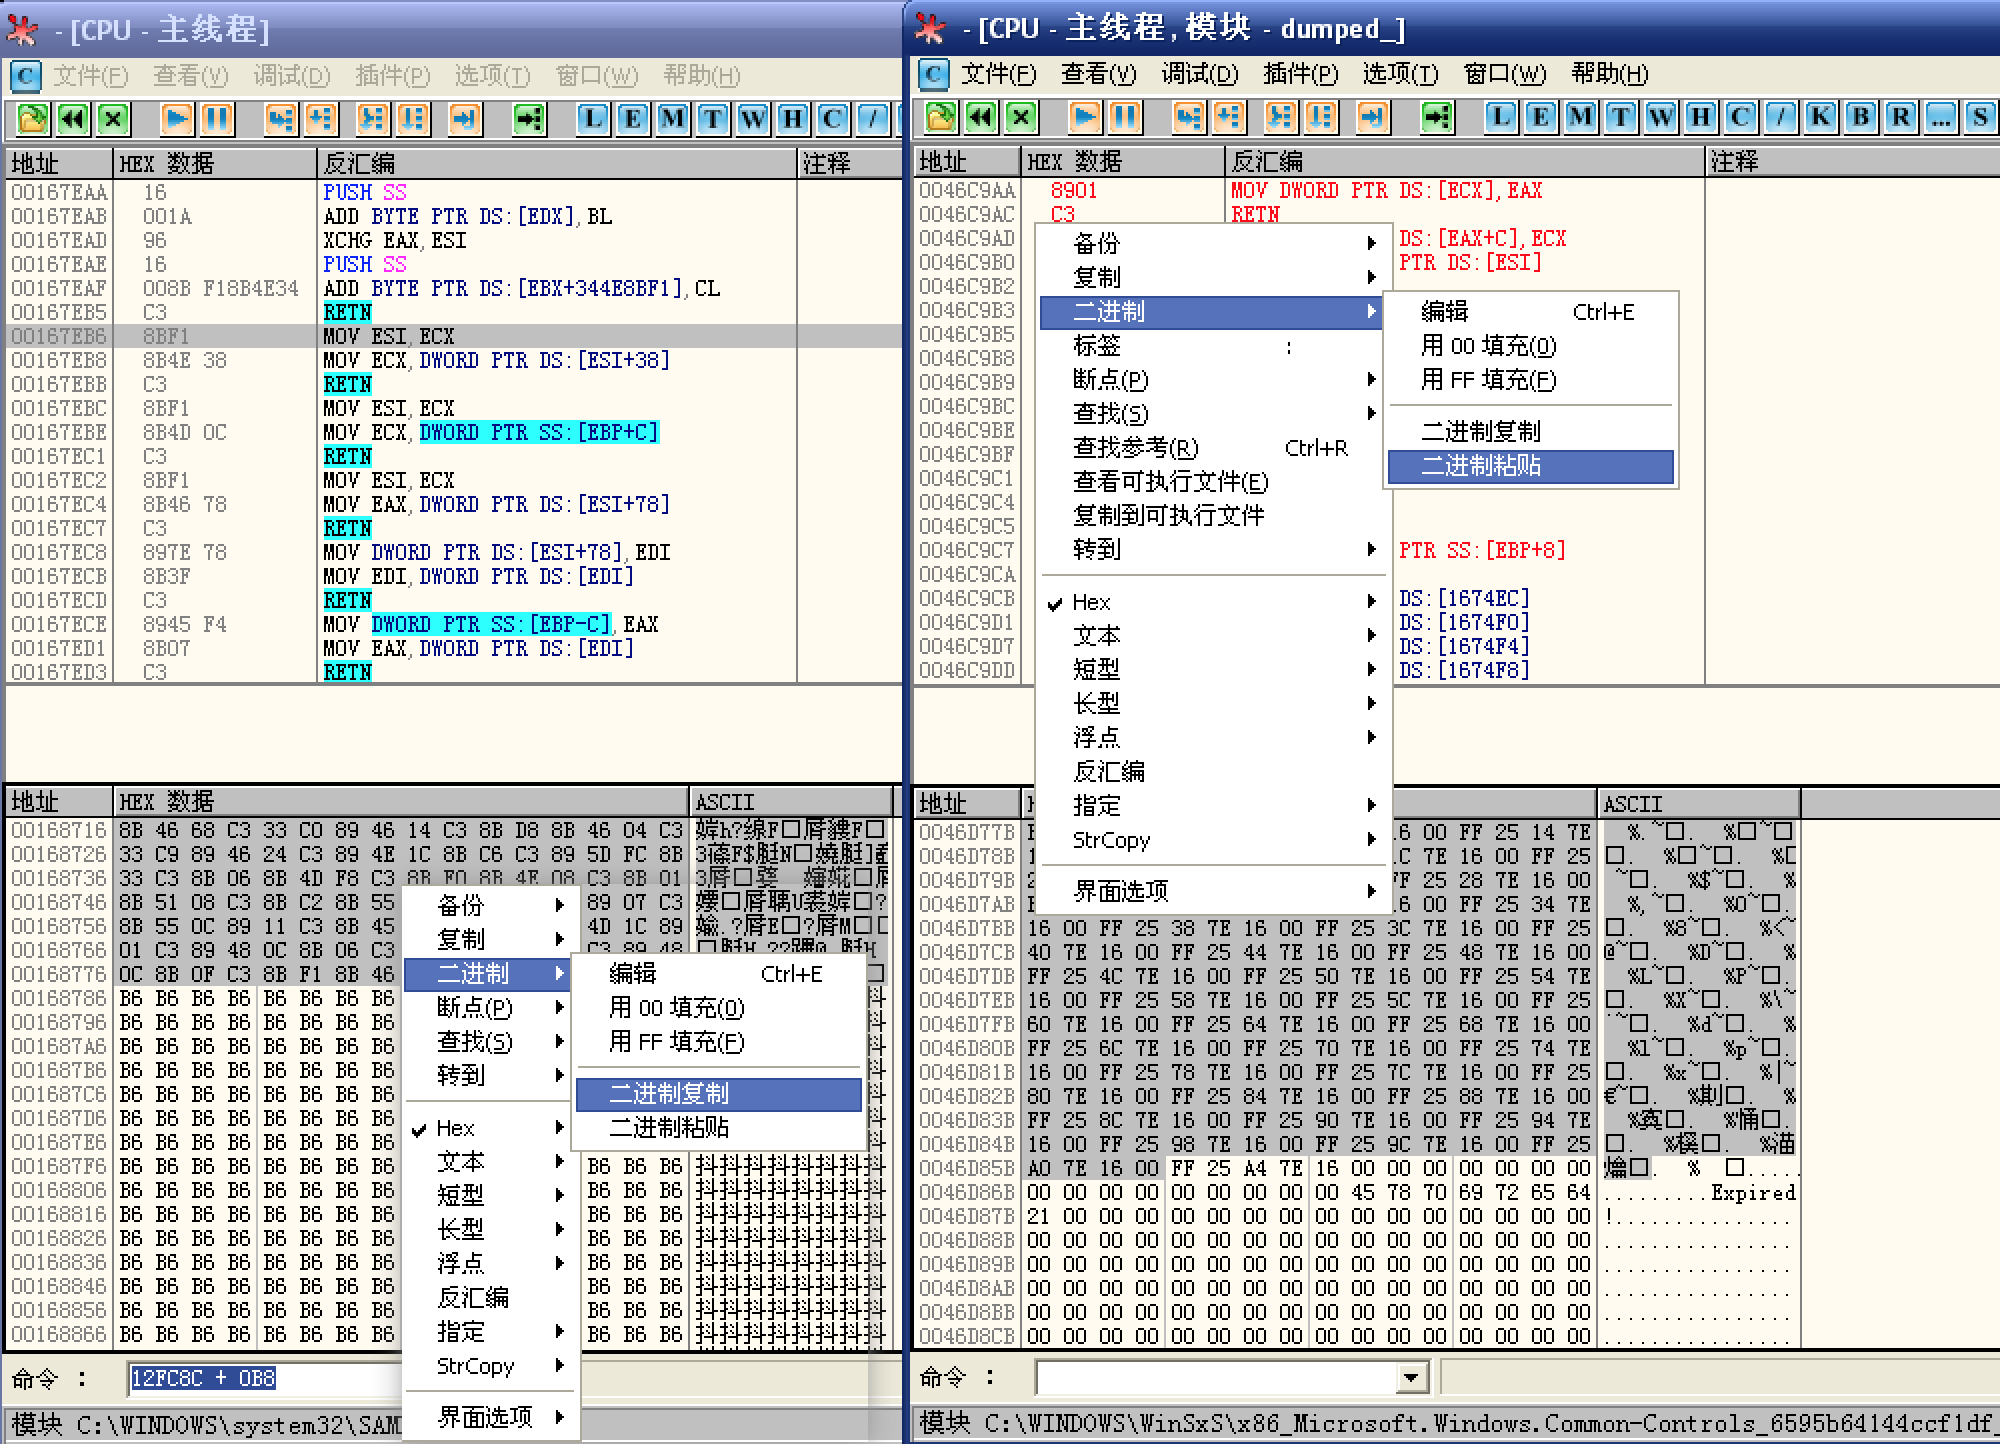2000x1444 pixels.
Task: Click Run (play) icon in right window
Action: pyautogui.click(x=1084, y=117)
